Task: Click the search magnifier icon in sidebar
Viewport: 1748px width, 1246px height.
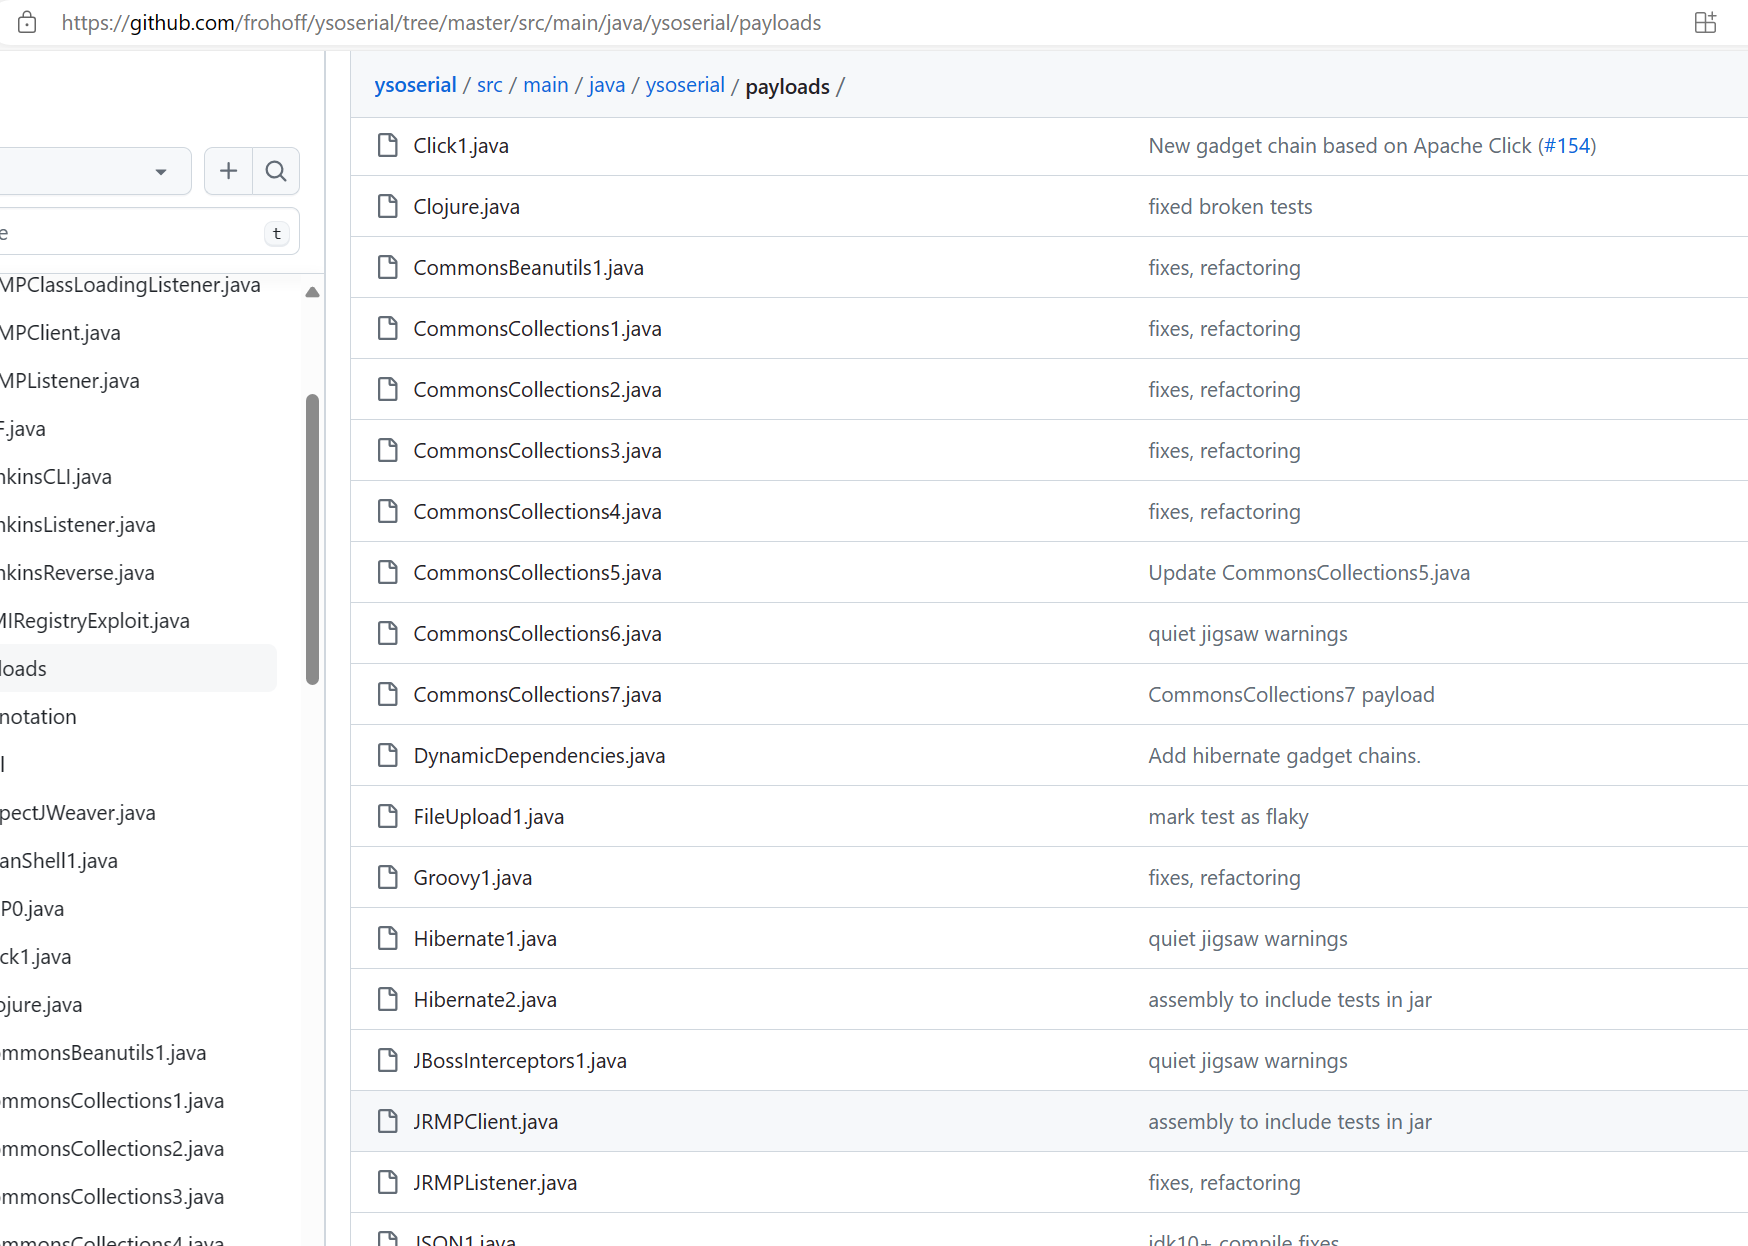Action: click(276, 172)
